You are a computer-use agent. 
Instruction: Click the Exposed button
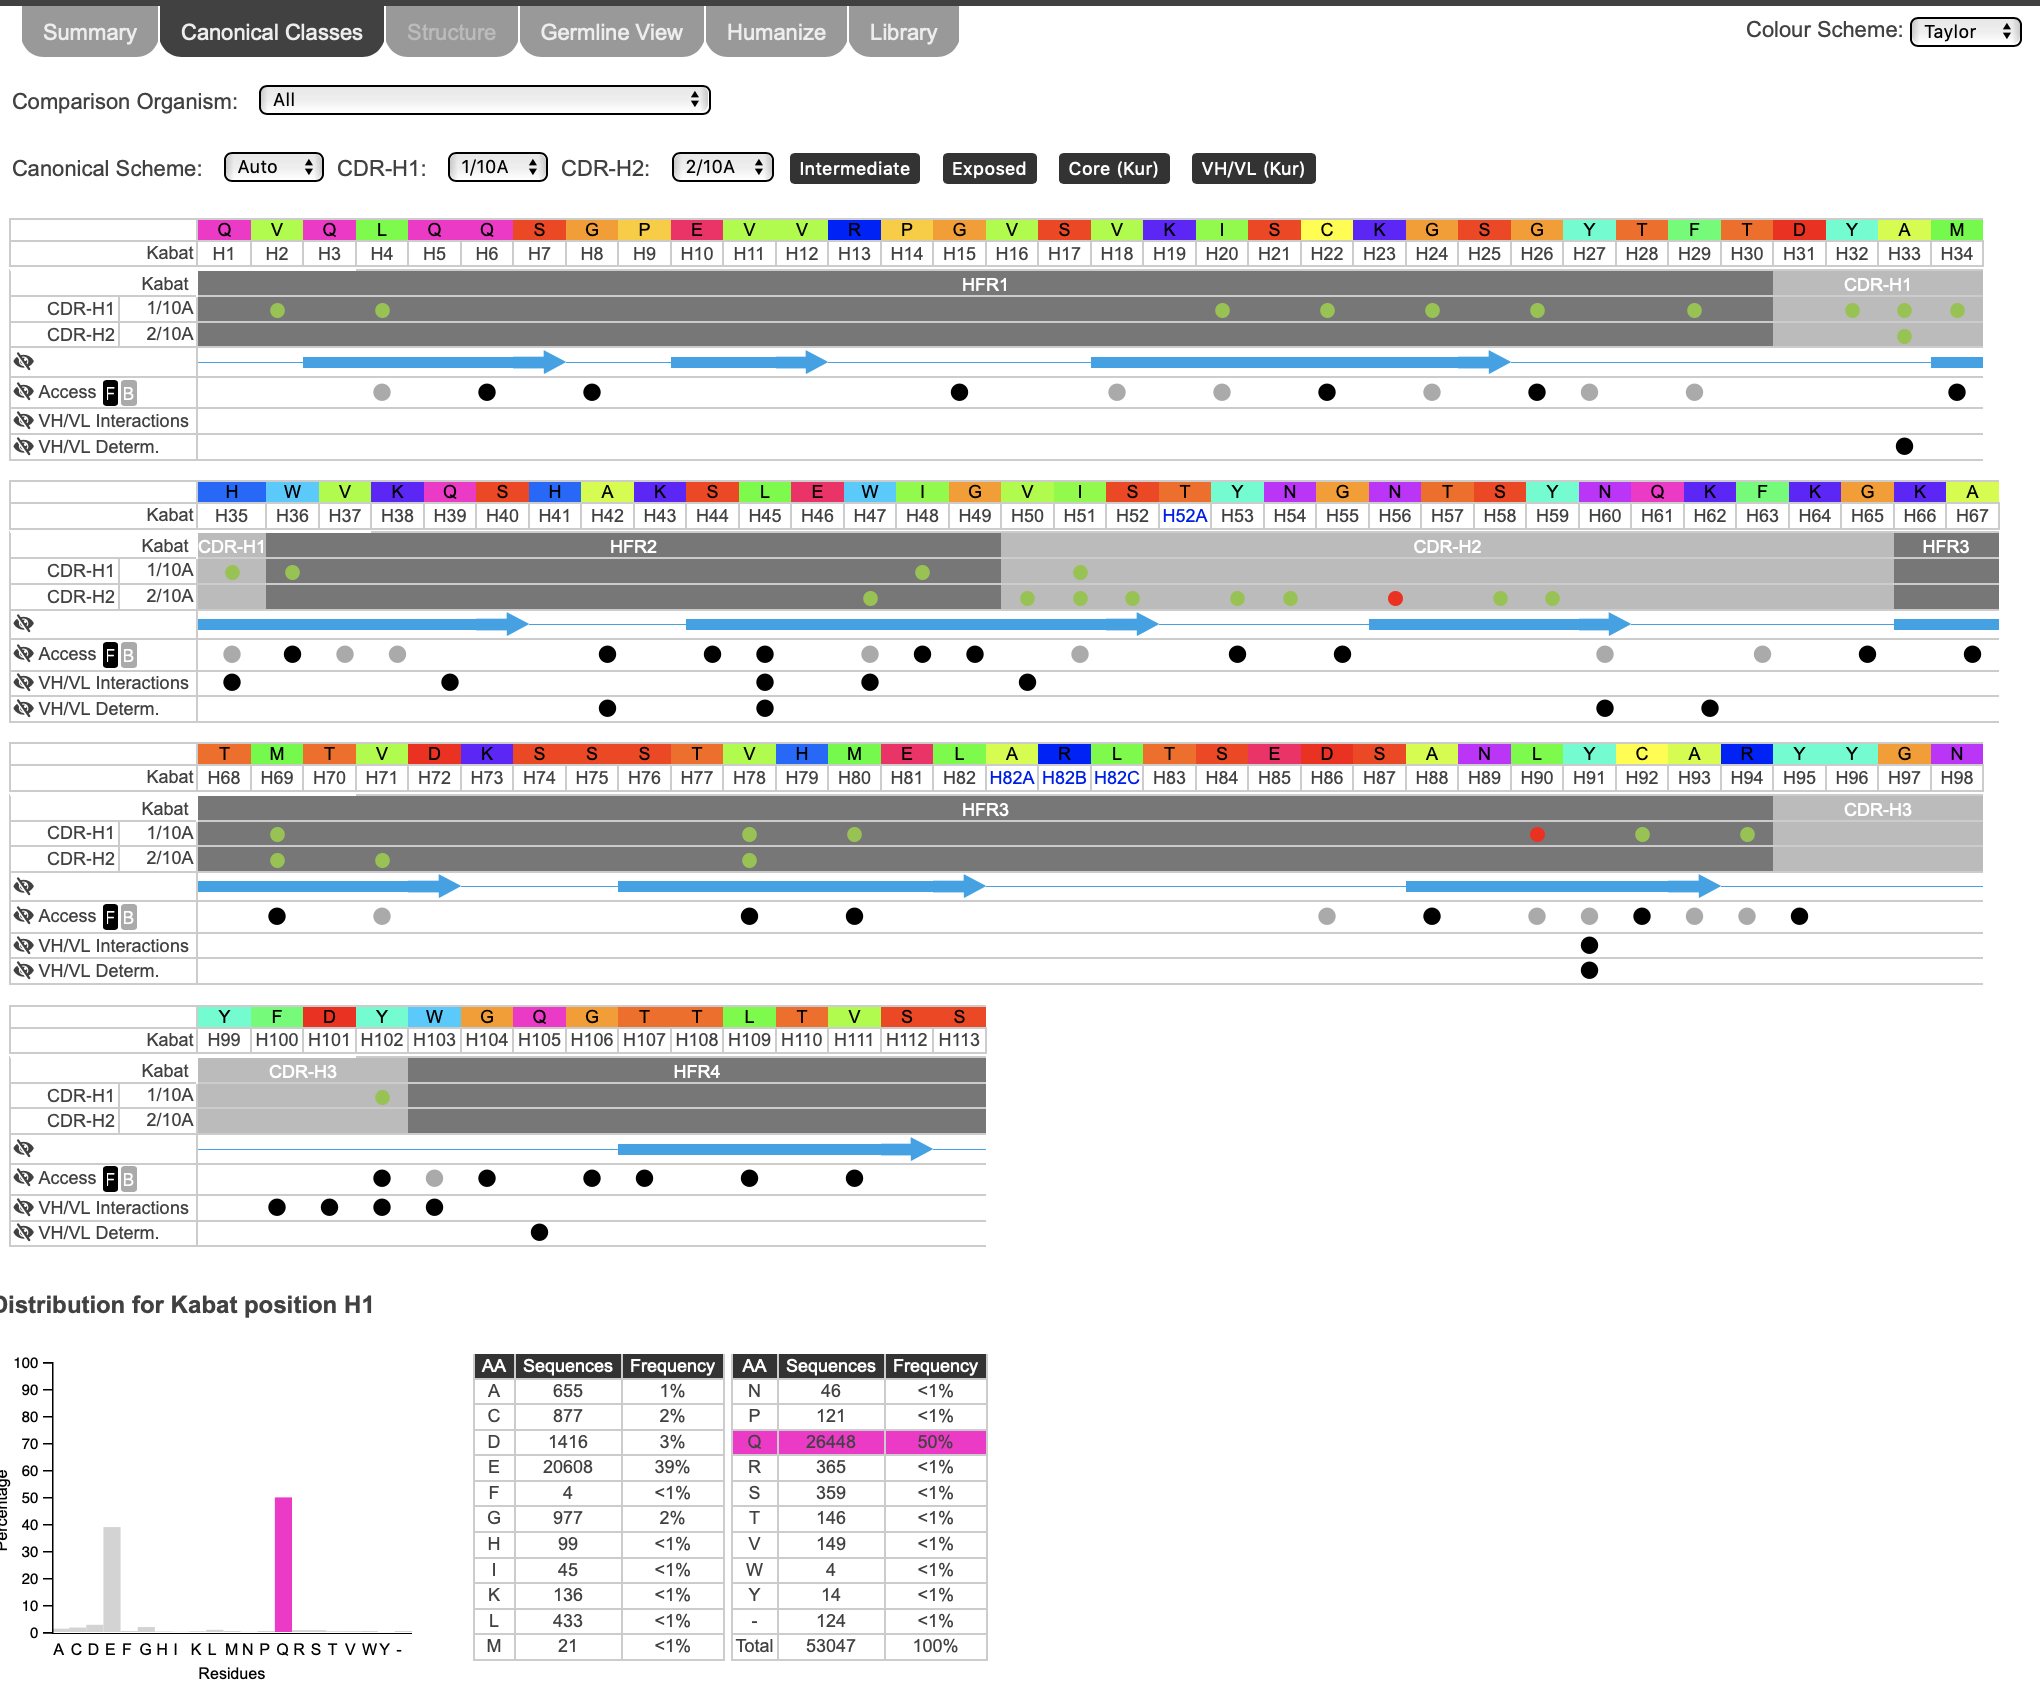(x=988, y=168)
